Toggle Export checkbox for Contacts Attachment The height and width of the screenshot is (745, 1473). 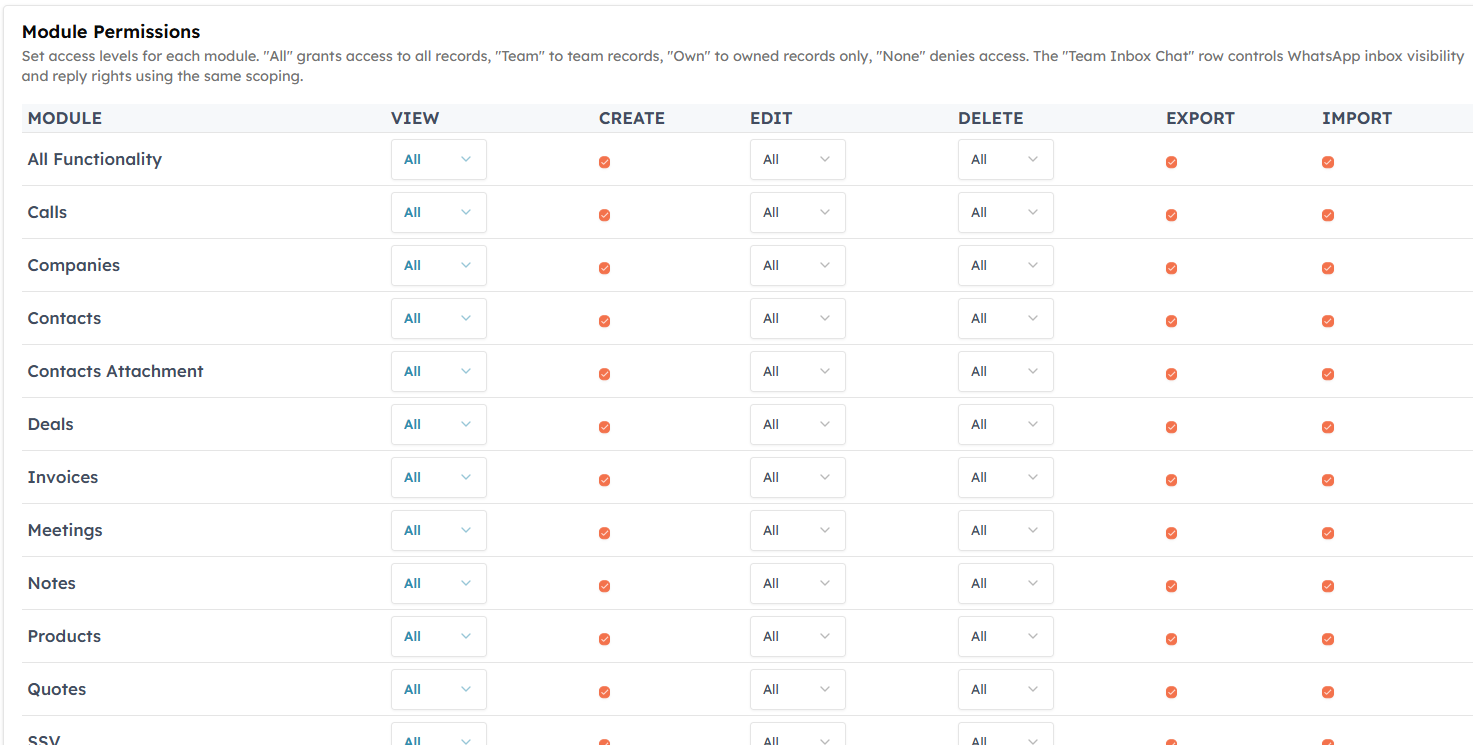(x=1171, y=374)
